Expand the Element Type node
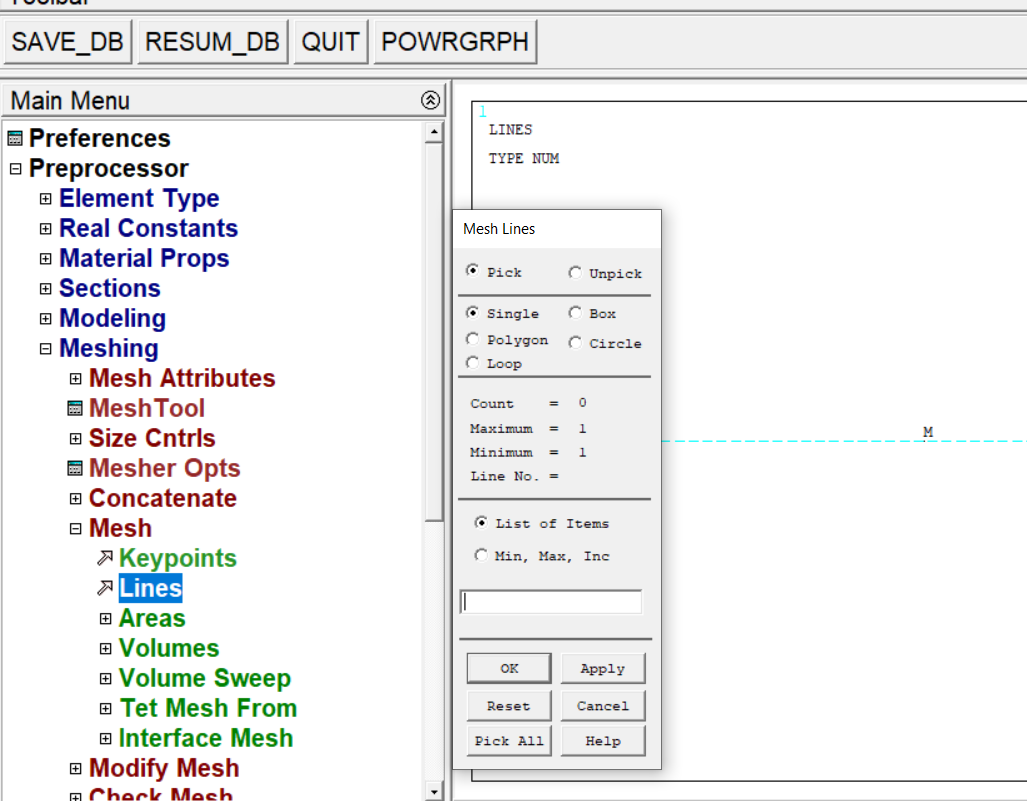 point(45,198)
